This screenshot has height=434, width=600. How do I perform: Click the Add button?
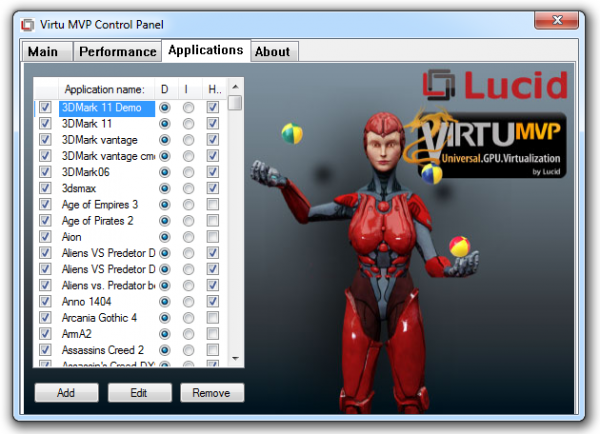pos(66,393)
